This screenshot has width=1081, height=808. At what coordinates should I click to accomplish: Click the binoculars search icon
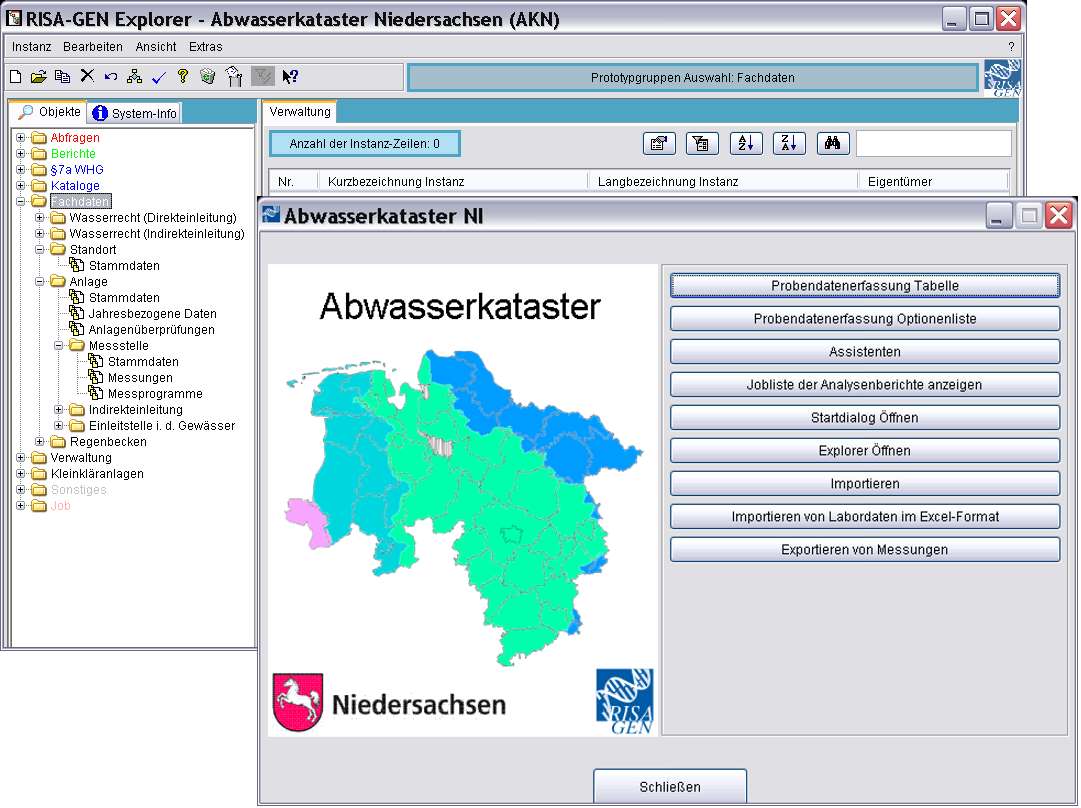pyautogui.click(x=832, y=144)
